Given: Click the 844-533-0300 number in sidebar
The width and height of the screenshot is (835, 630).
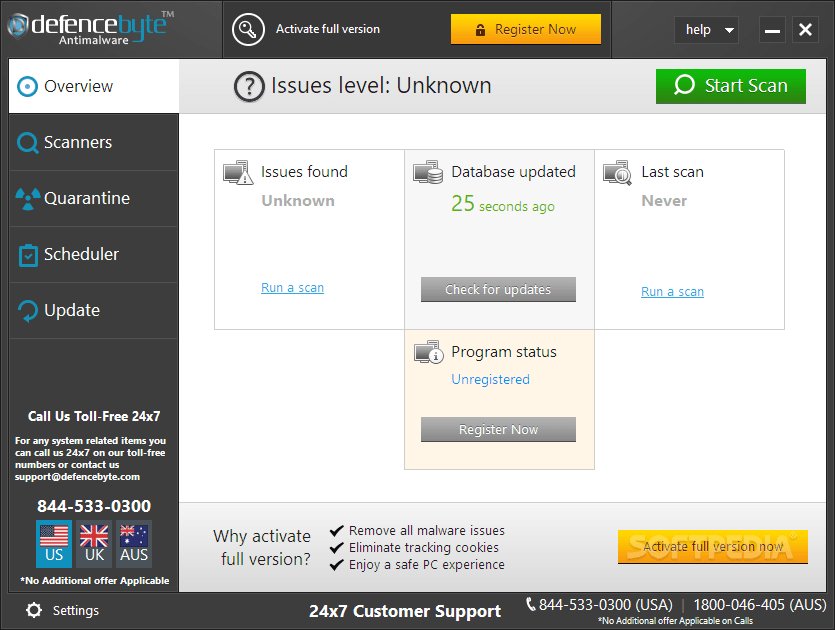Looking at the screenshot, I should (94, 506).
